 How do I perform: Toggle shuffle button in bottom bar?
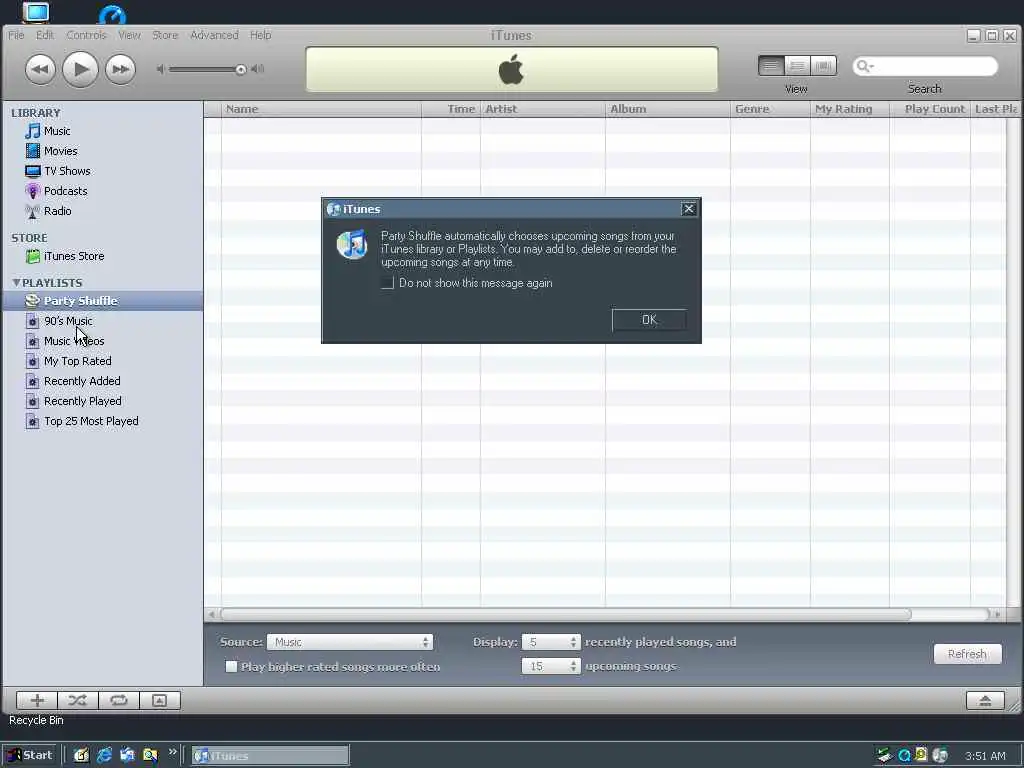pos(78,701)
